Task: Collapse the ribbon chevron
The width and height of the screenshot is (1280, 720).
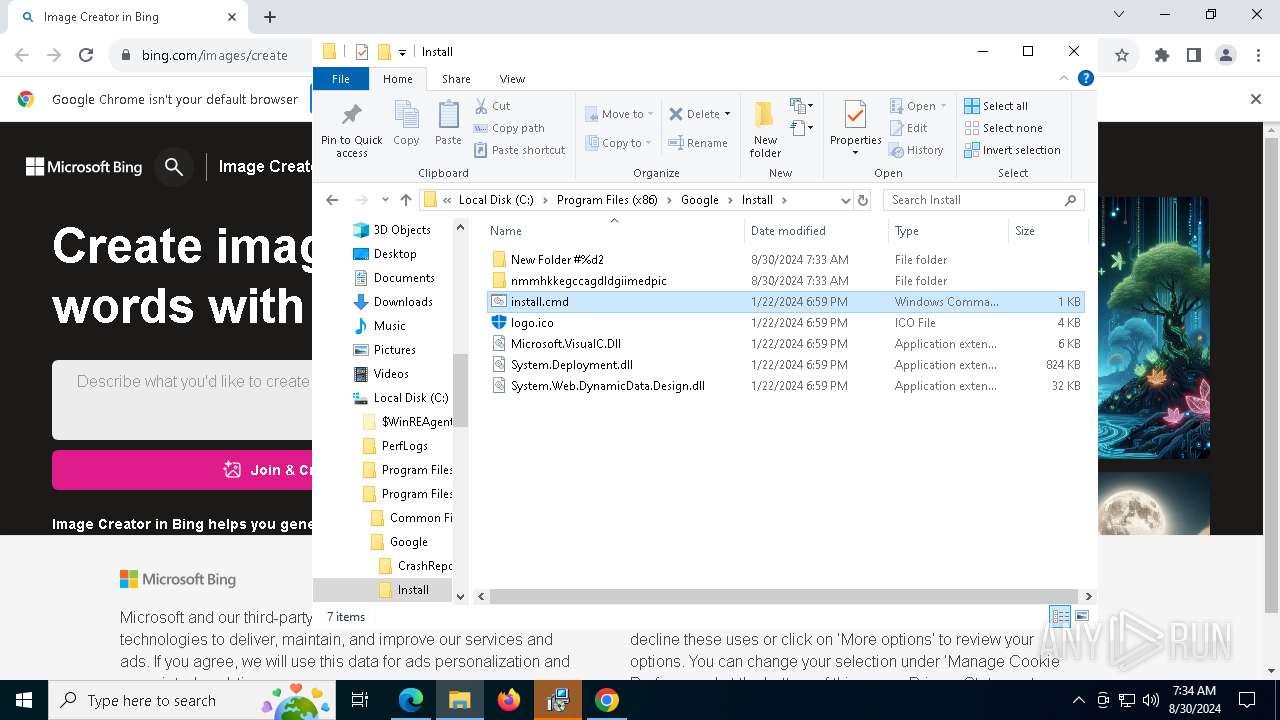Action: (x=1065, y=78)
